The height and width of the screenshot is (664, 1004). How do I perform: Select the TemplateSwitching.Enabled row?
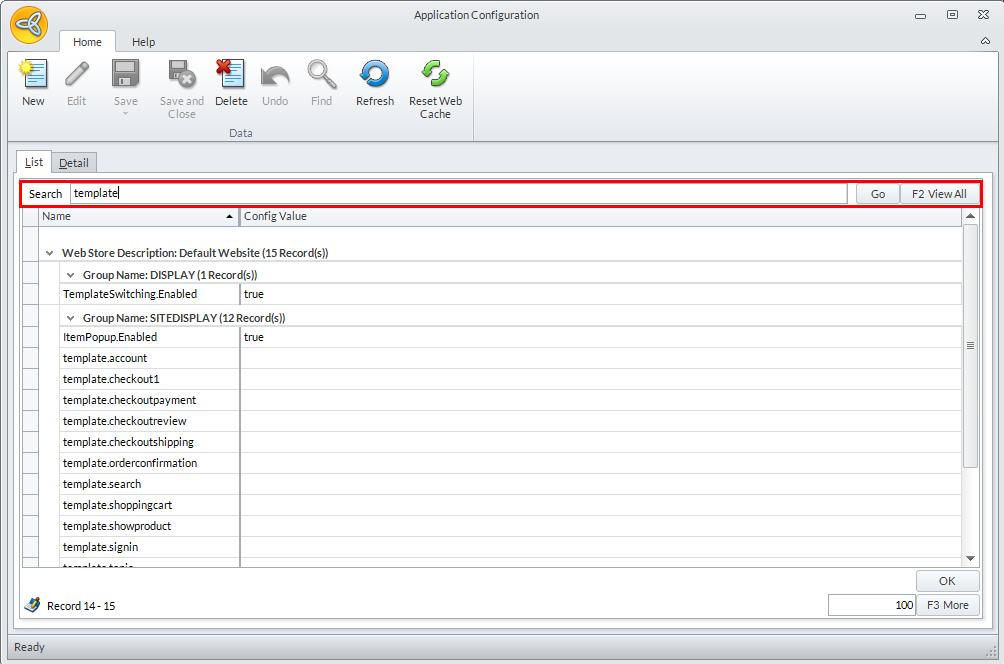point(510,294)
